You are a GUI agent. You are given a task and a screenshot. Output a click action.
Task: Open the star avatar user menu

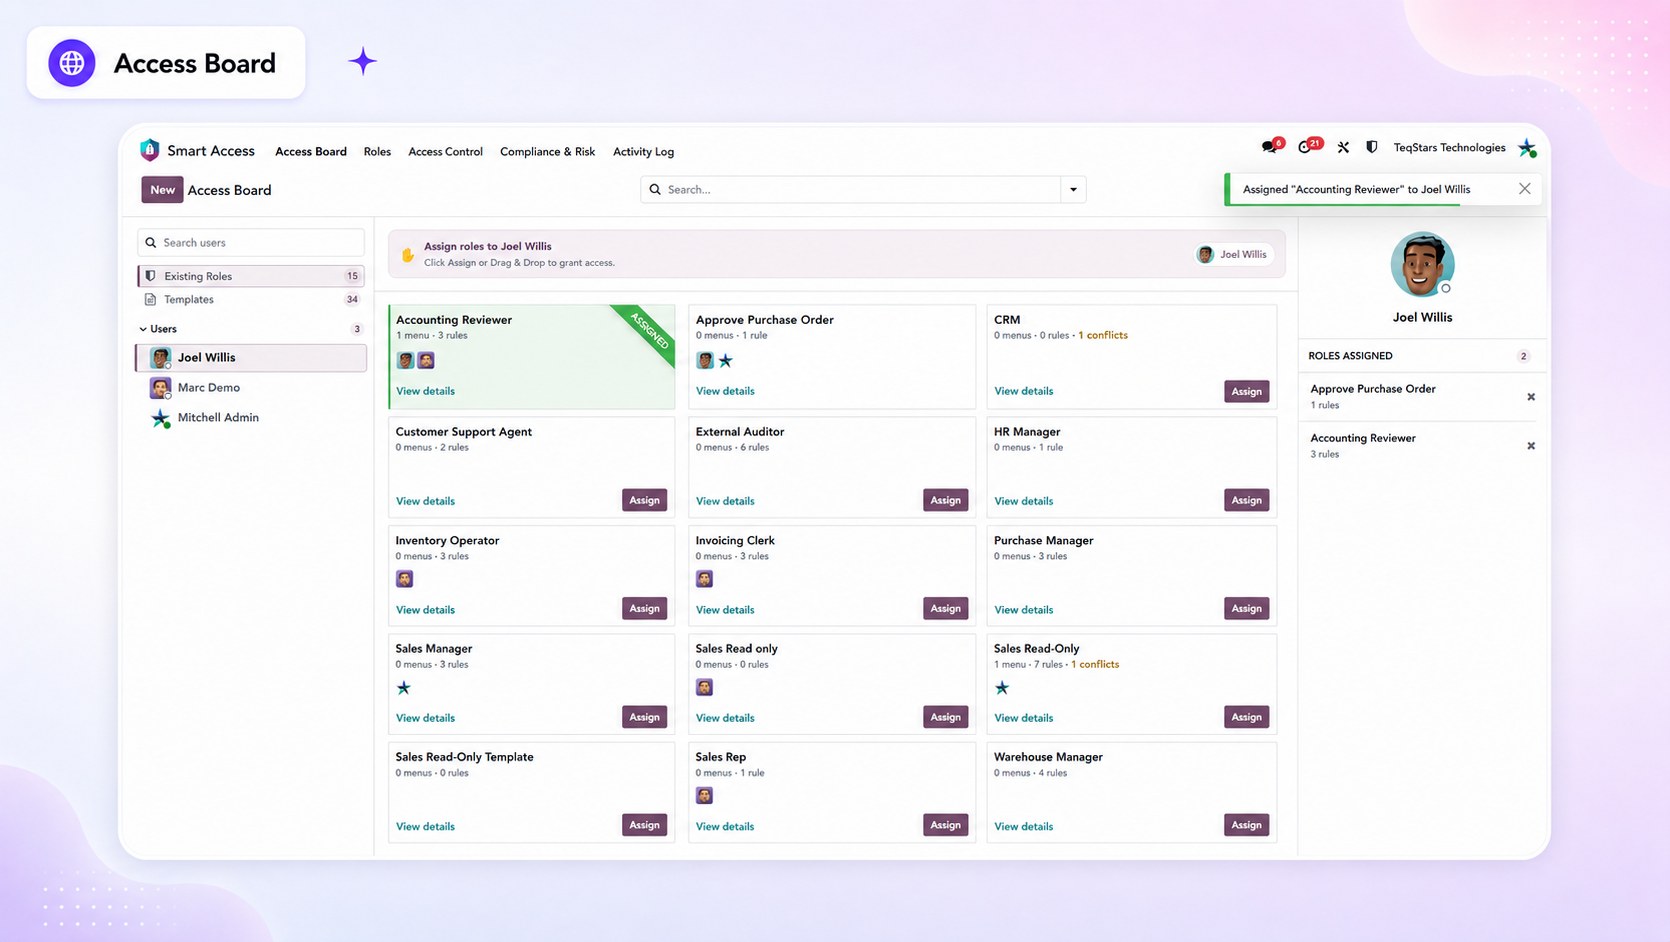coord(1527,148)
